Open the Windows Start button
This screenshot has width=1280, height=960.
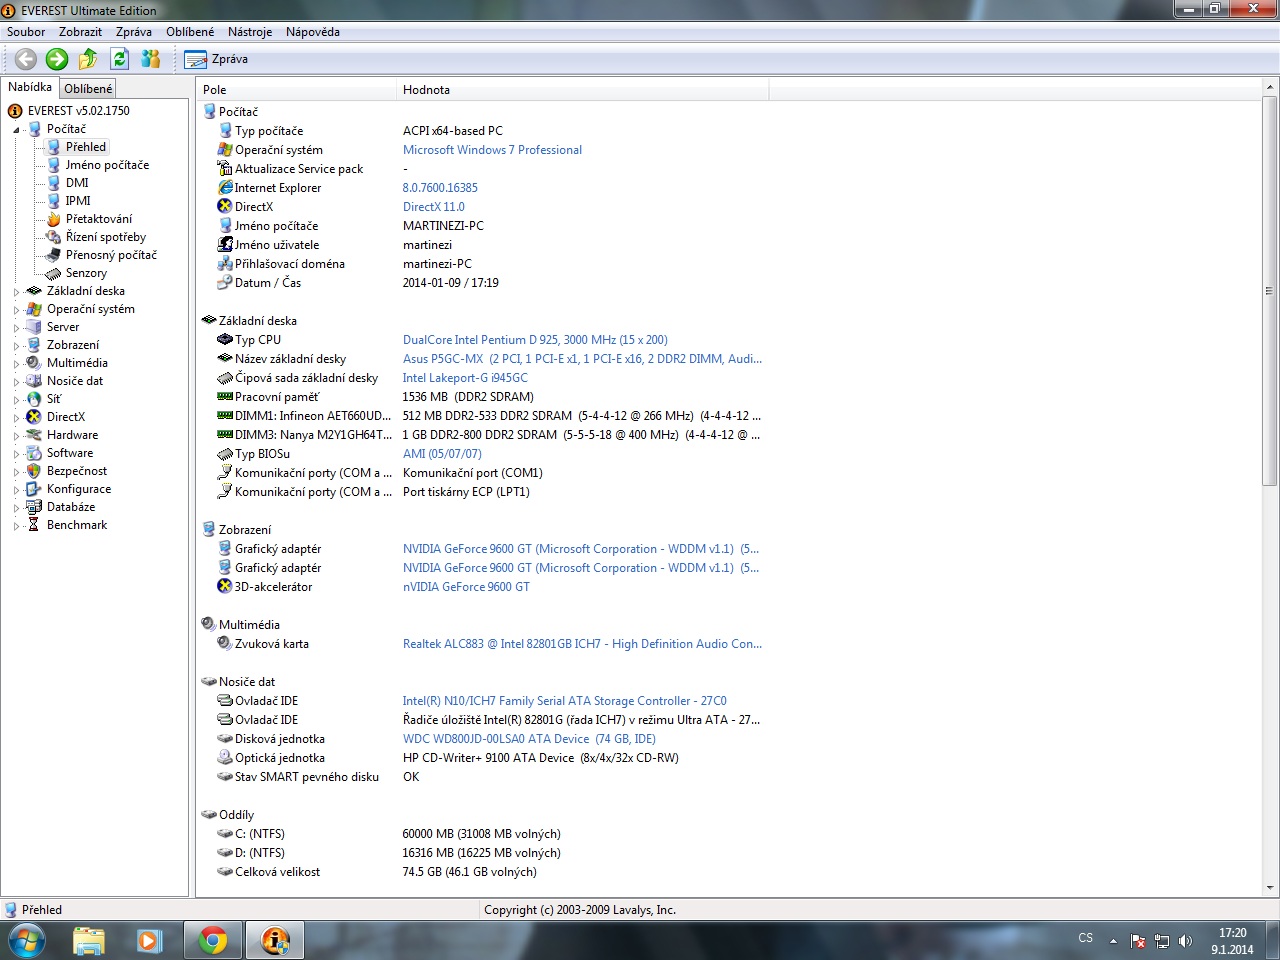(27, 940)
